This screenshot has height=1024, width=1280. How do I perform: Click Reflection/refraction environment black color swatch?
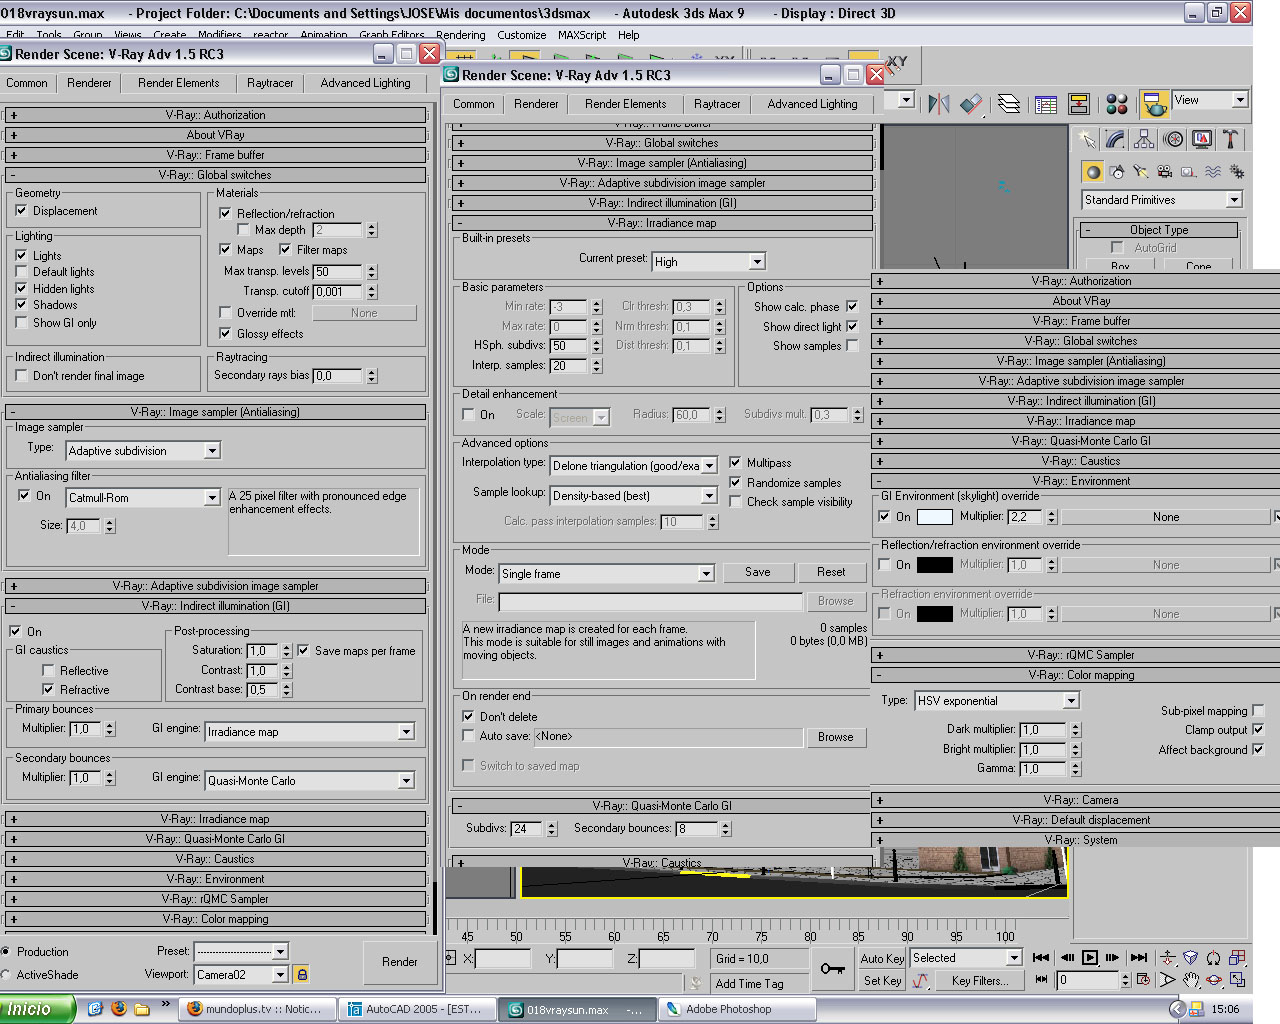935,564
